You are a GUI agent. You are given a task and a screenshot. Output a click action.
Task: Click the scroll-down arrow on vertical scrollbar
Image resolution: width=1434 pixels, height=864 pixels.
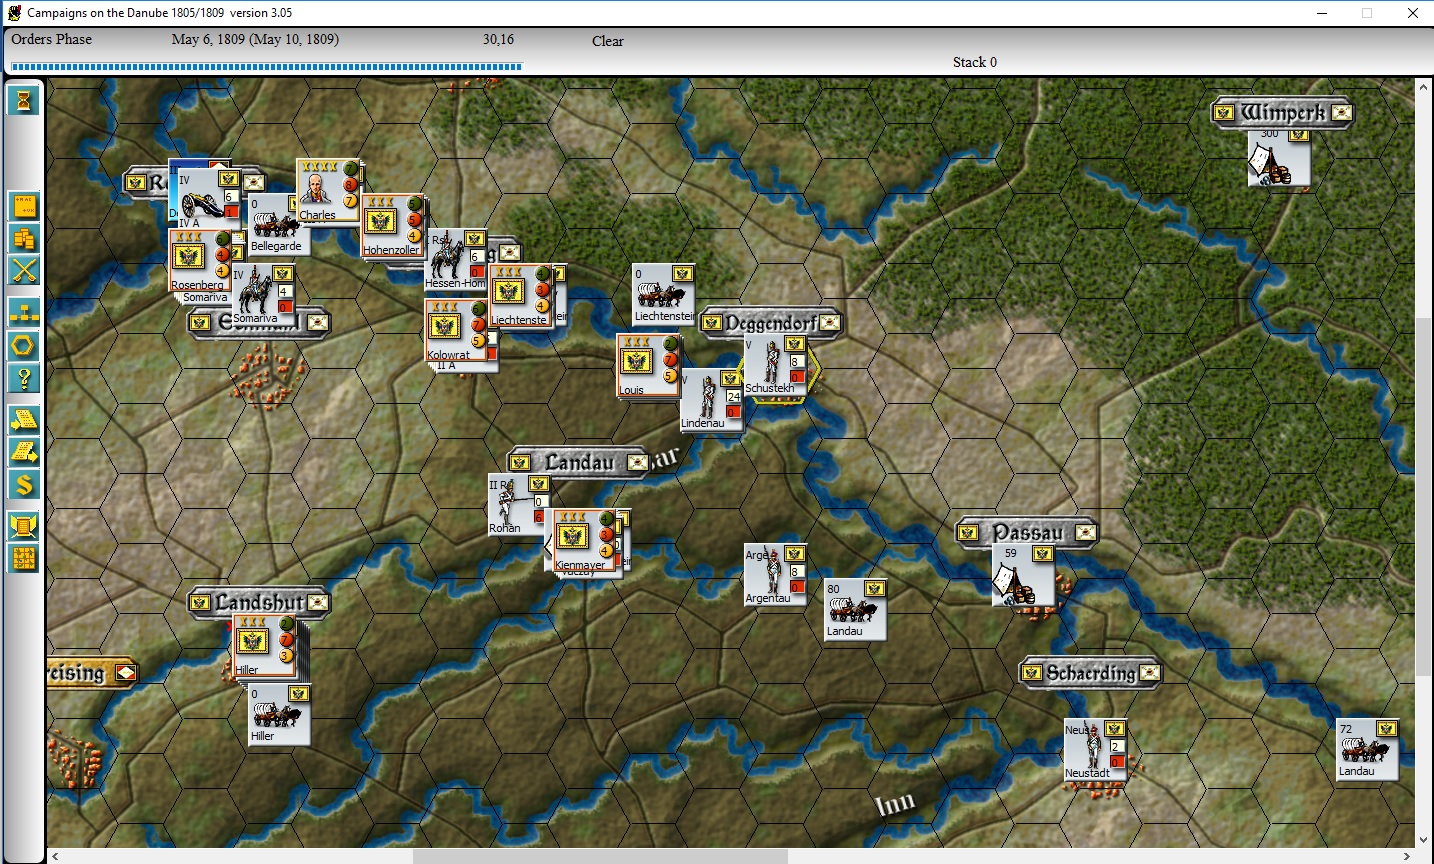point(1423,840)
